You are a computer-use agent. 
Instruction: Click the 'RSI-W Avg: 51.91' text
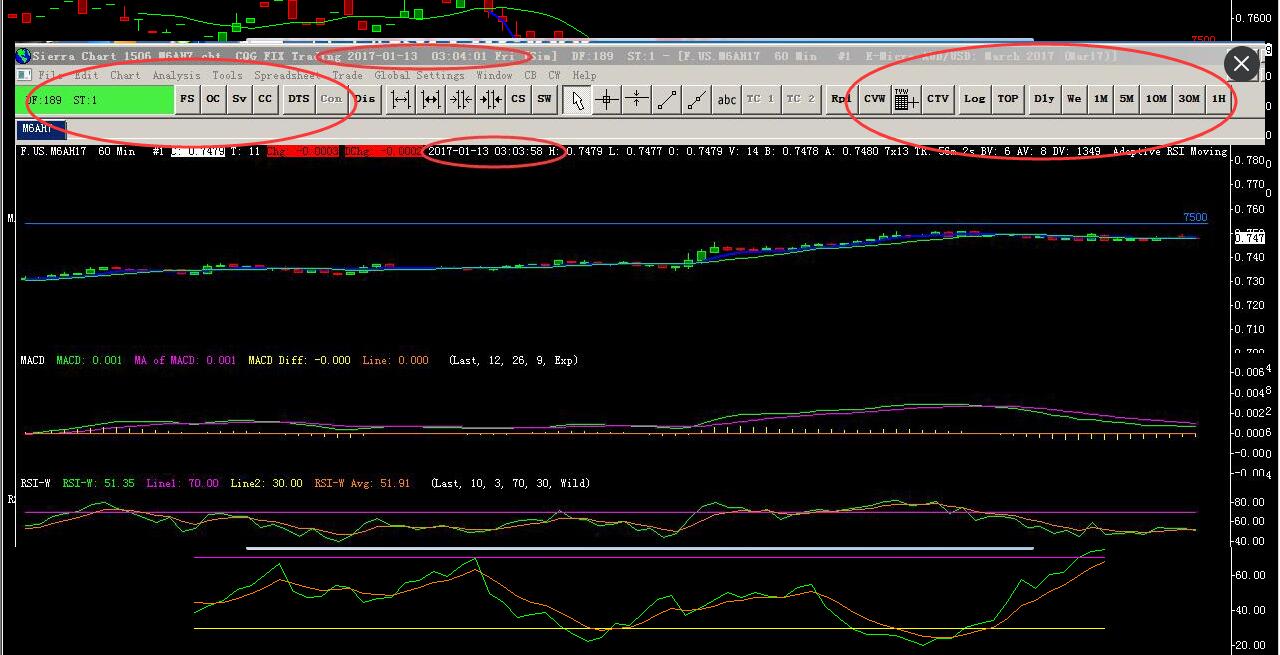(x=362, y=483)
